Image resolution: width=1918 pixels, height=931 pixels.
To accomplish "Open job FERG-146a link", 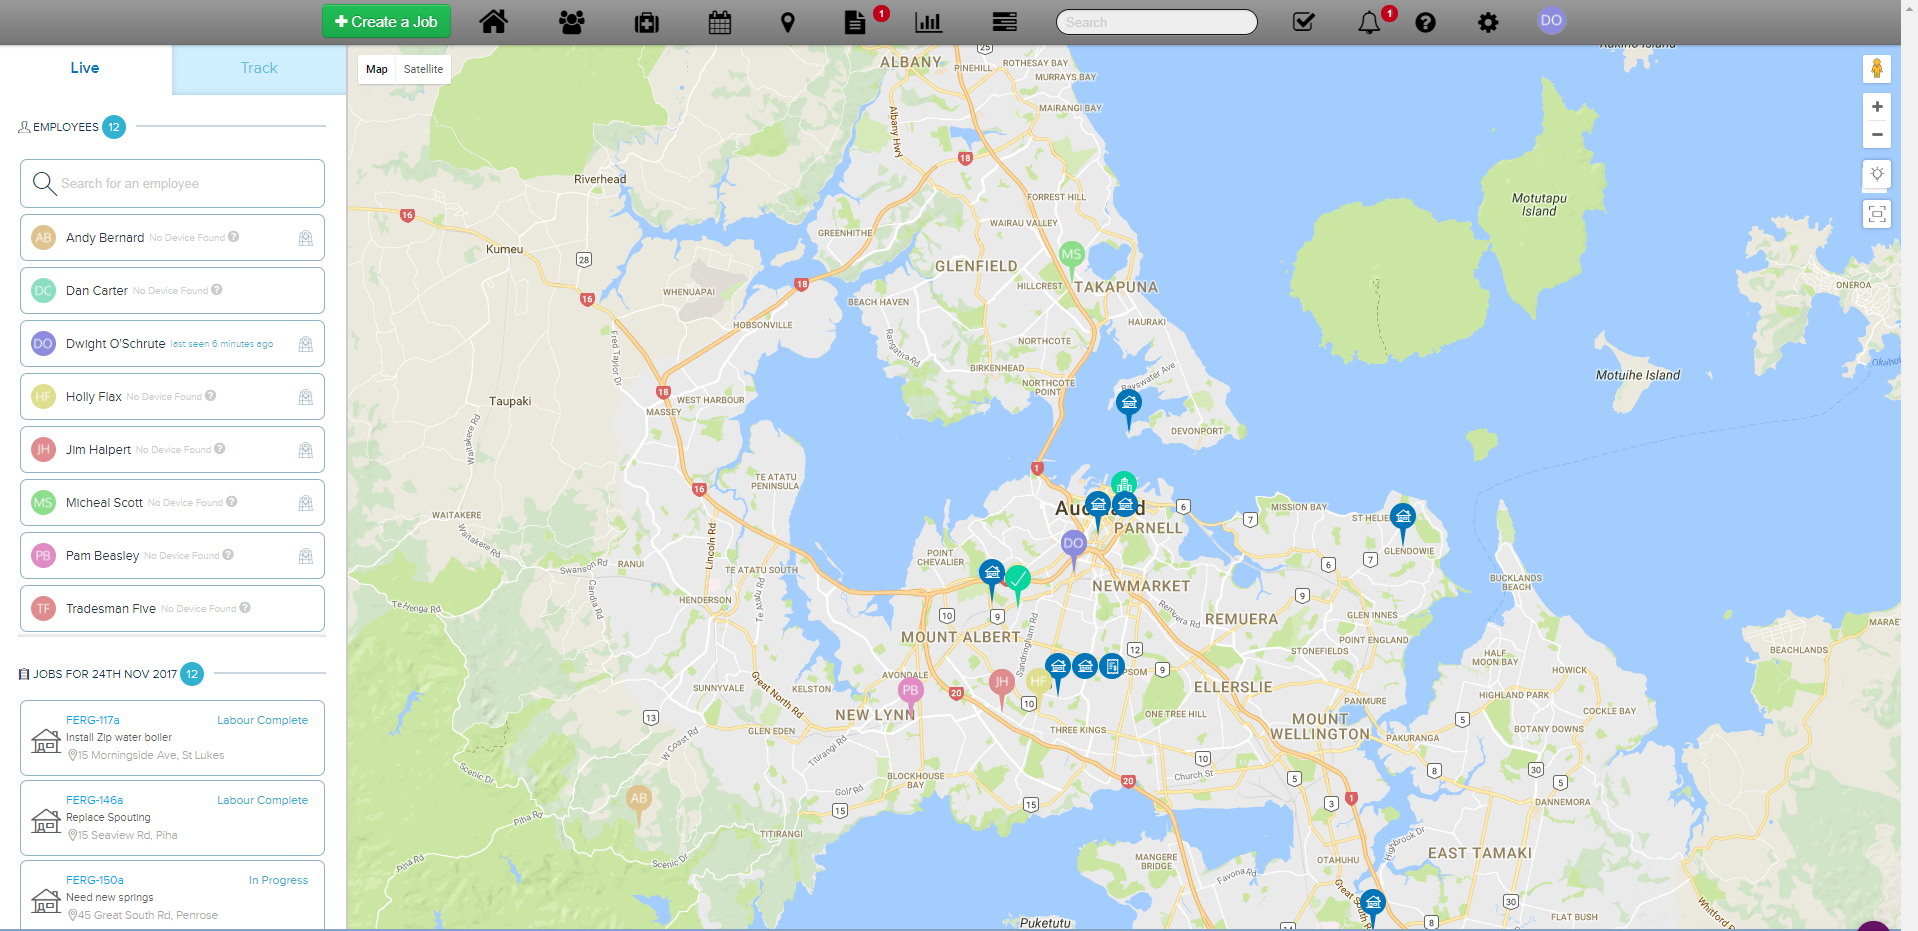I will coord(95,800).
